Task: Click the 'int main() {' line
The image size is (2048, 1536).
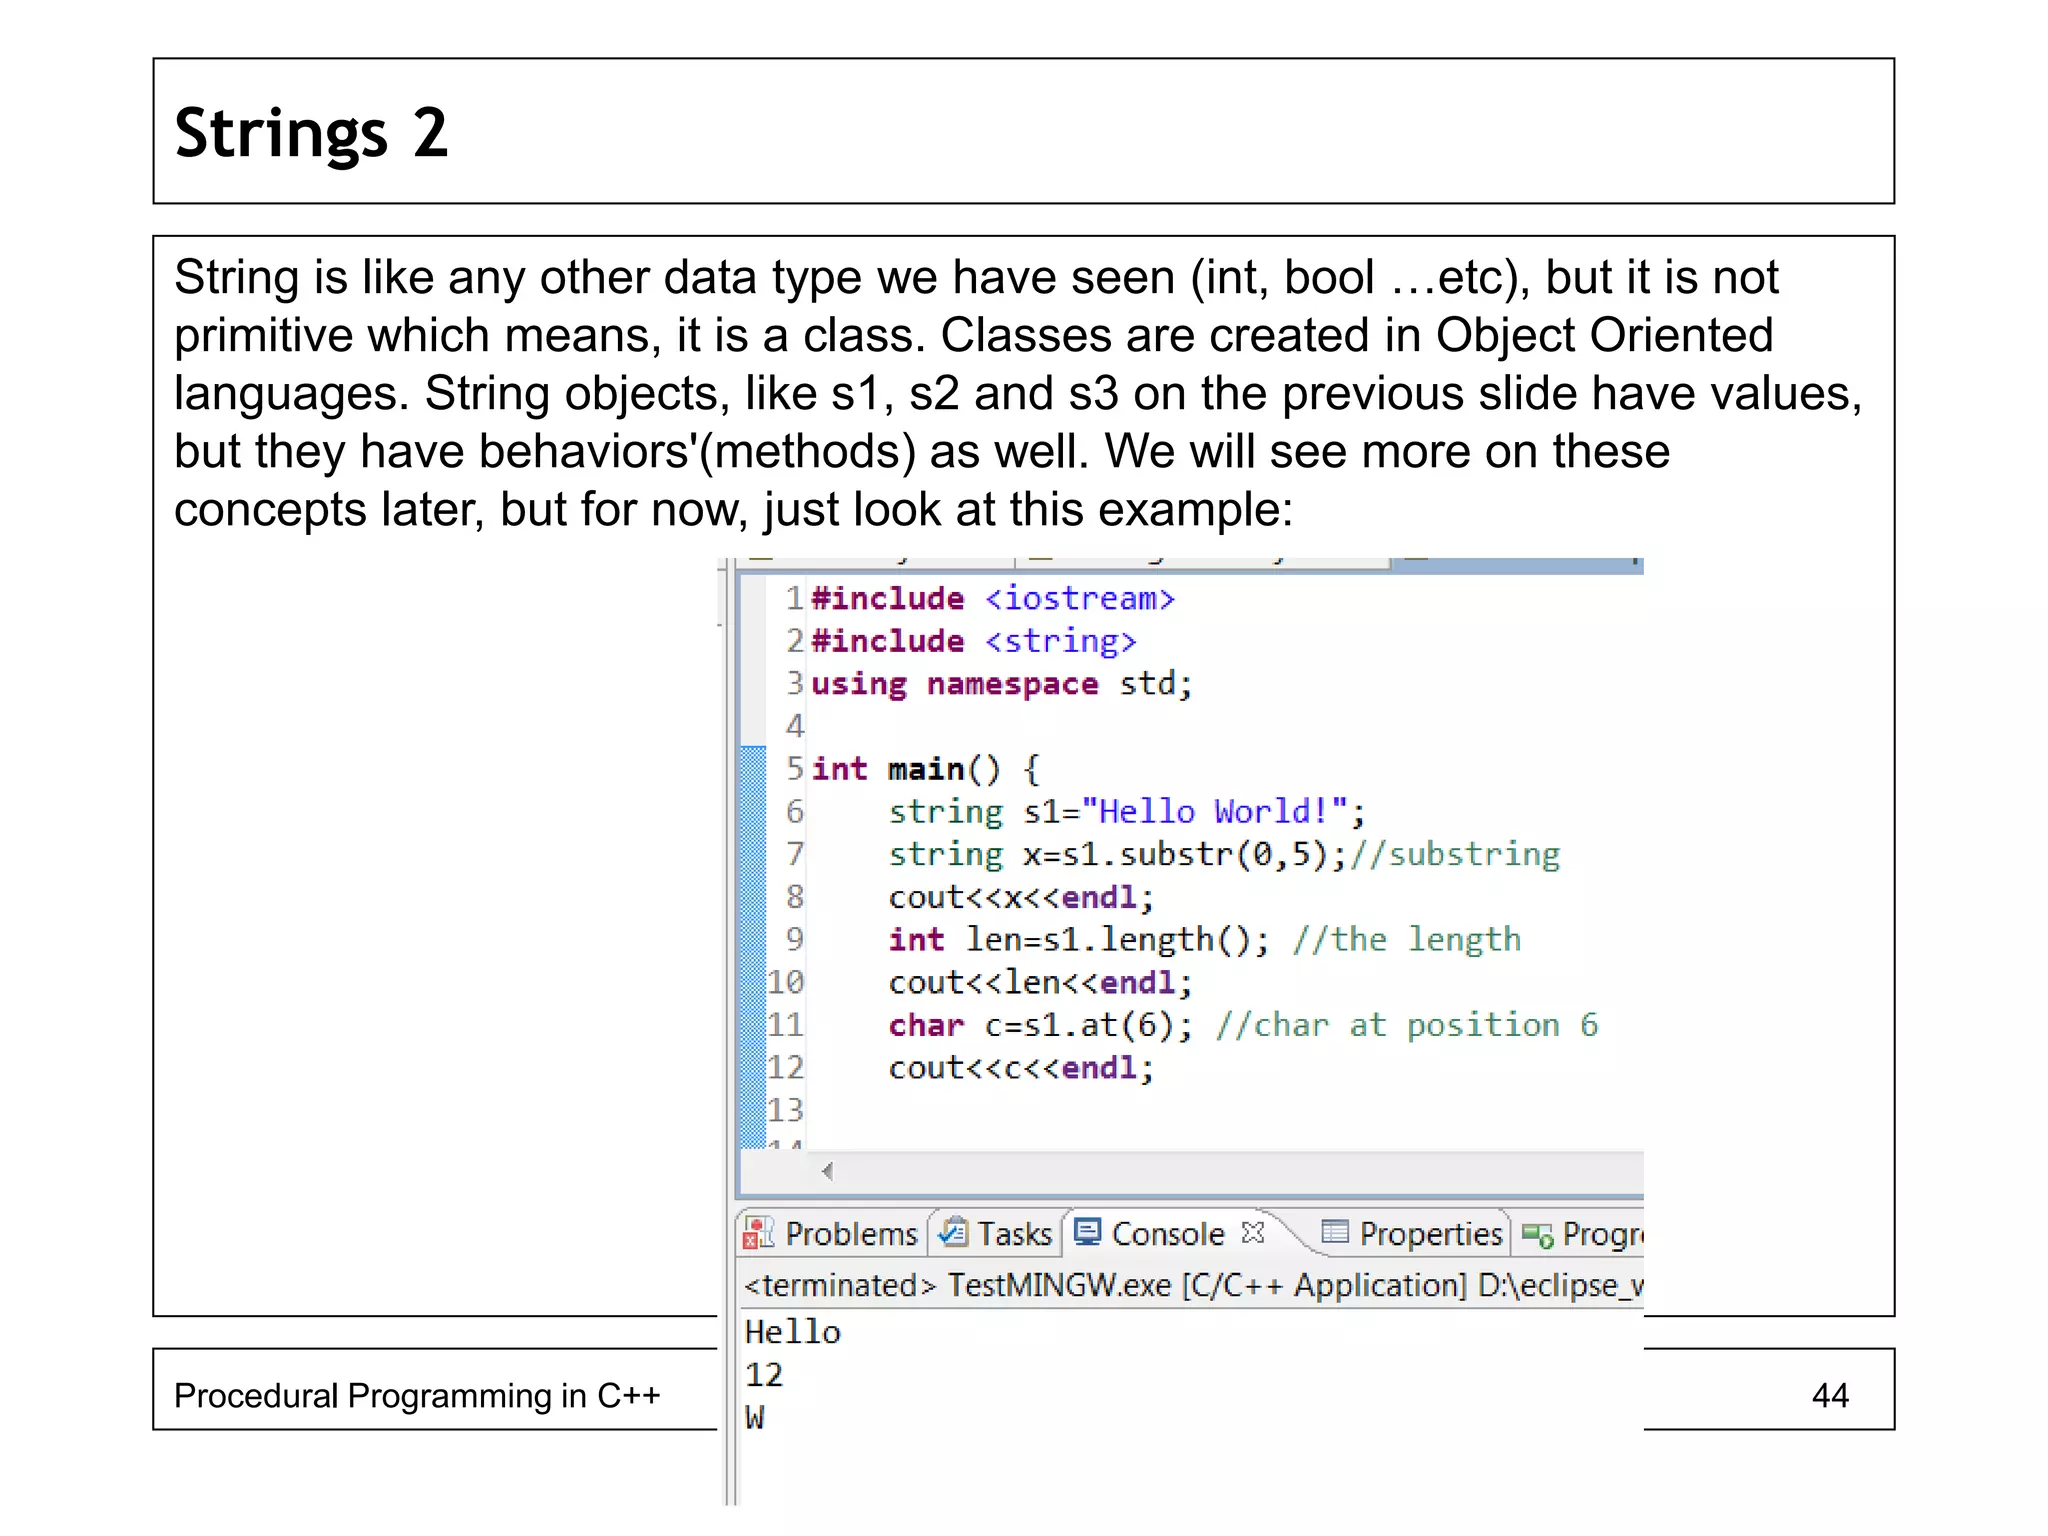Action: (x=926, y=769)
